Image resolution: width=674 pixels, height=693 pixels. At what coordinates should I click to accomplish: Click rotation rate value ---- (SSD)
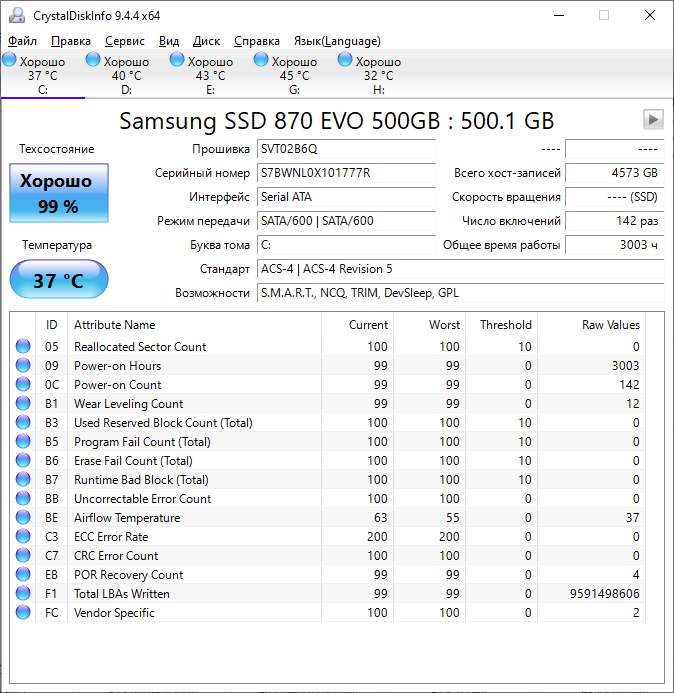click(x=615, y=197)
